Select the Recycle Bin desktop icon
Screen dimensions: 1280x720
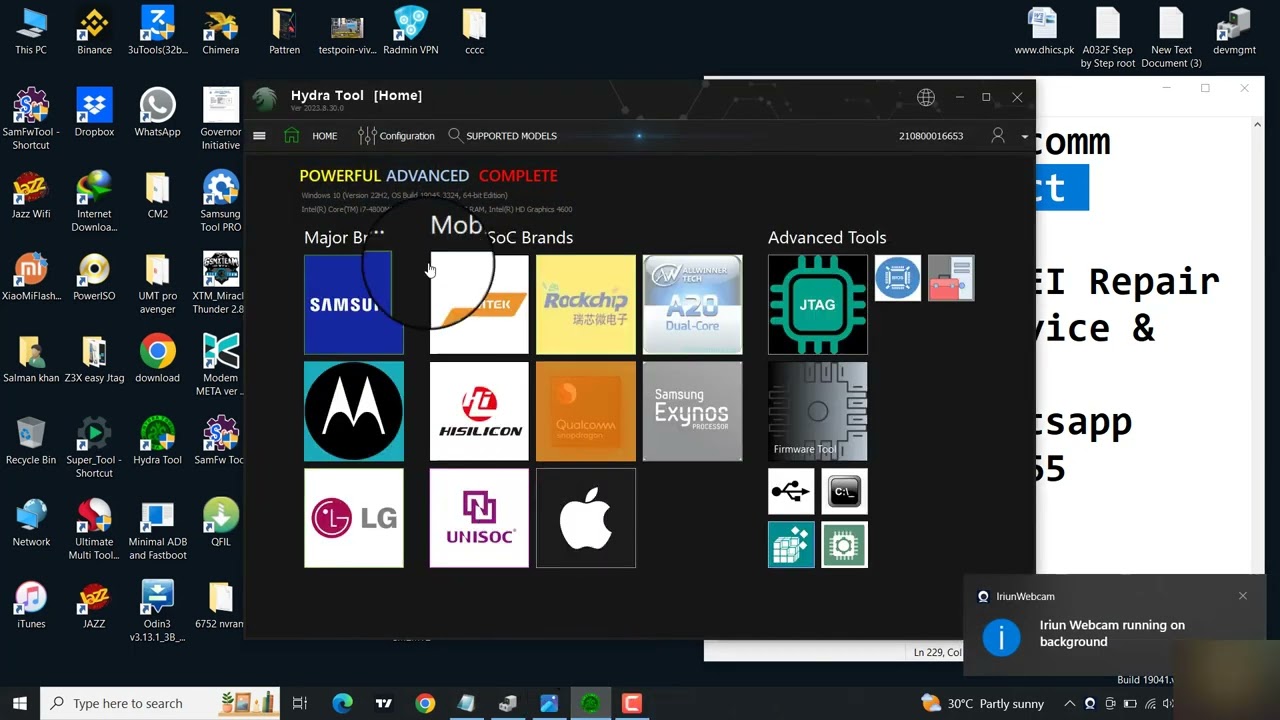pos(31,441)
